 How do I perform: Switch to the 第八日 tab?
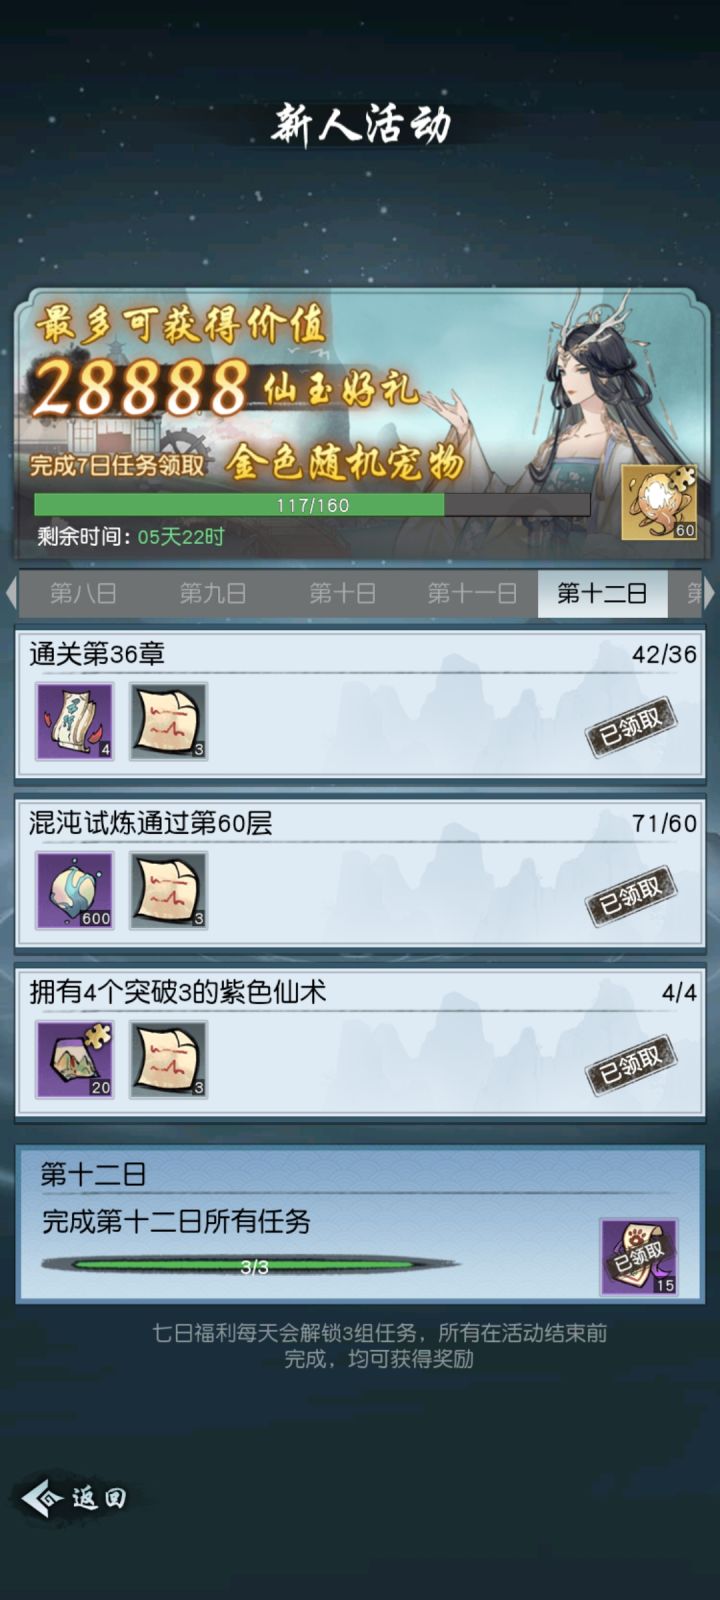click(83, 594)
